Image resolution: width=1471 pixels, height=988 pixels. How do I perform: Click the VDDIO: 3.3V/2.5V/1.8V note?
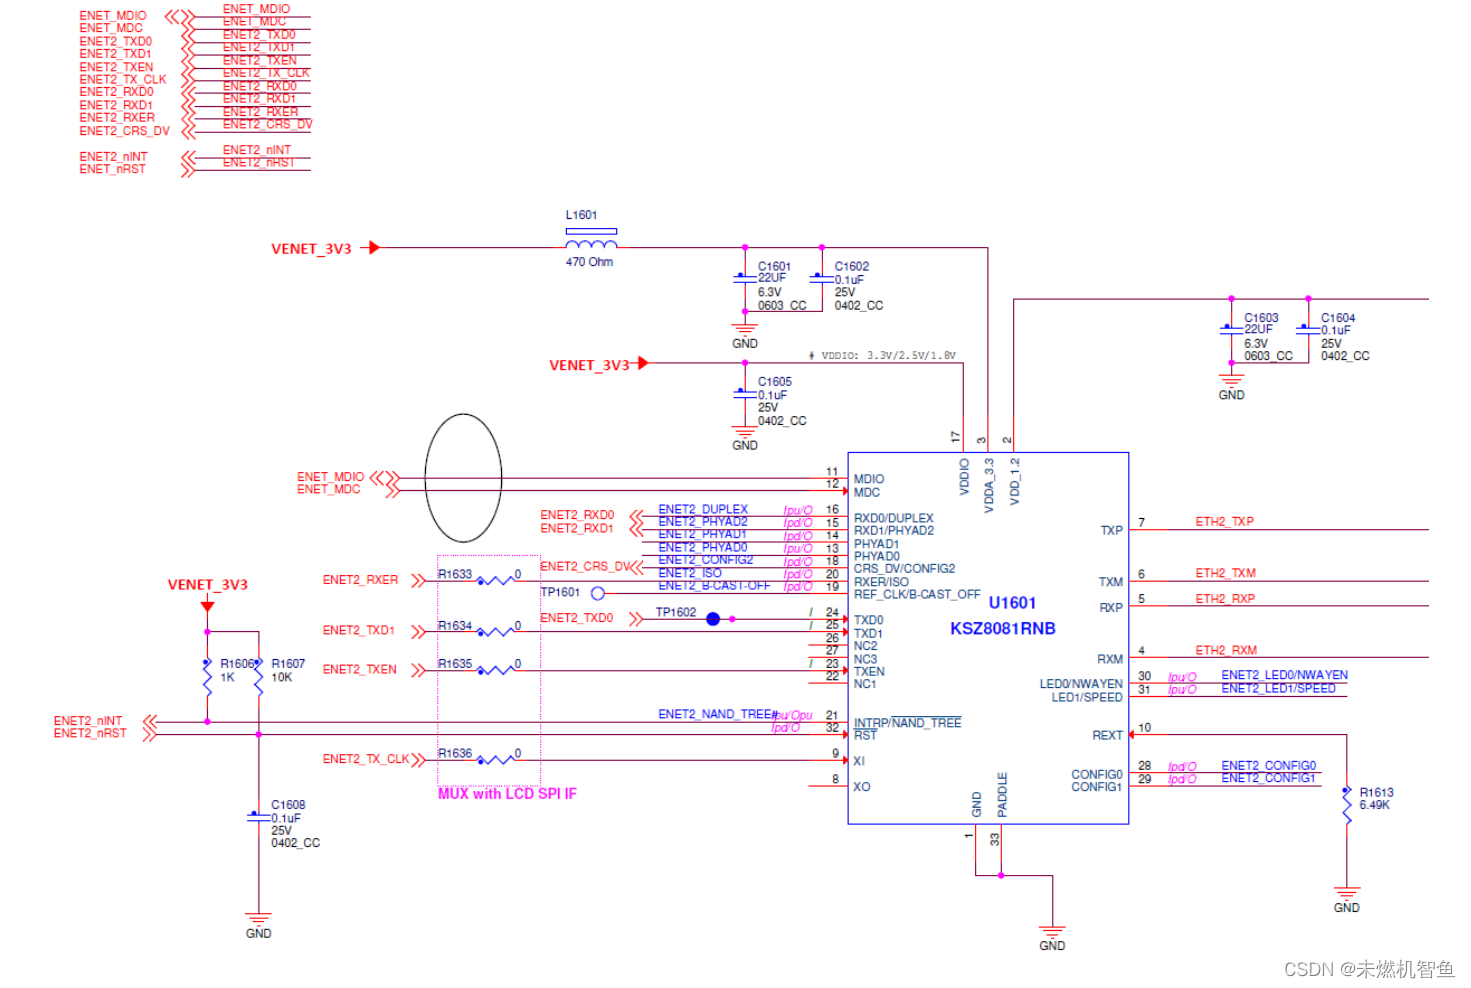point(882,355)
